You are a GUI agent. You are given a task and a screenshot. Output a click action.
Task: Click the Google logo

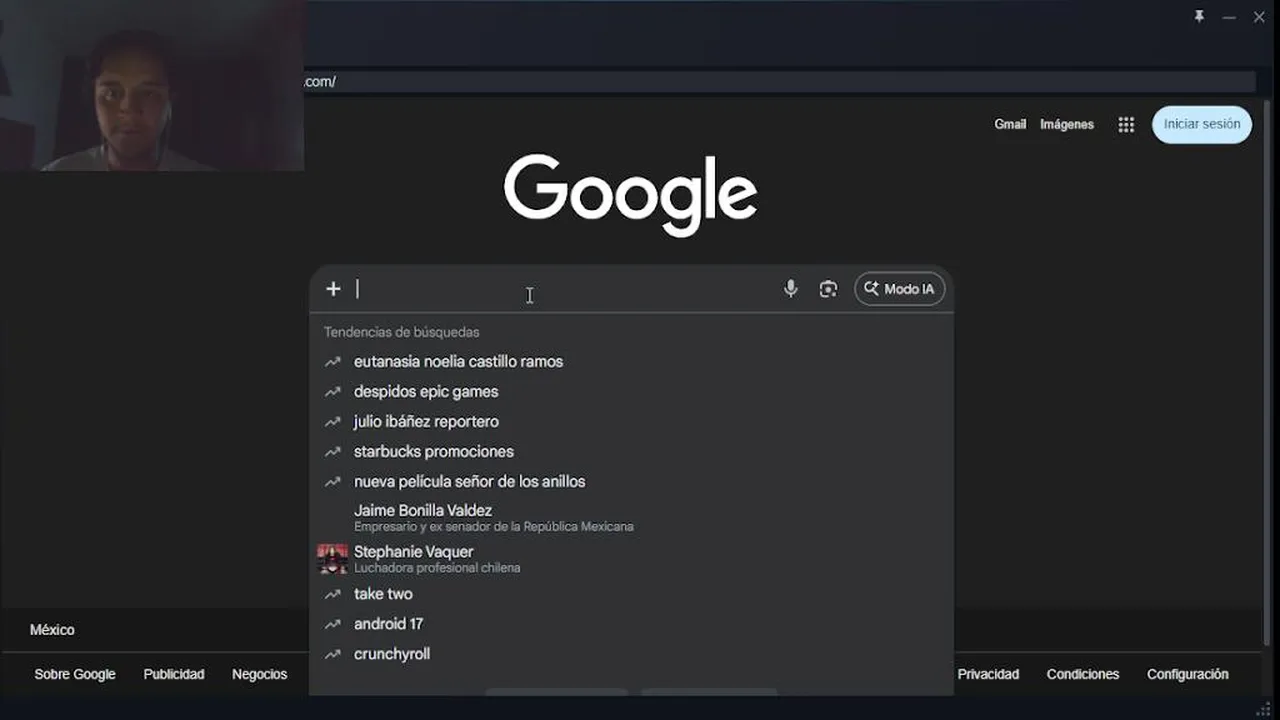(630, 195)
